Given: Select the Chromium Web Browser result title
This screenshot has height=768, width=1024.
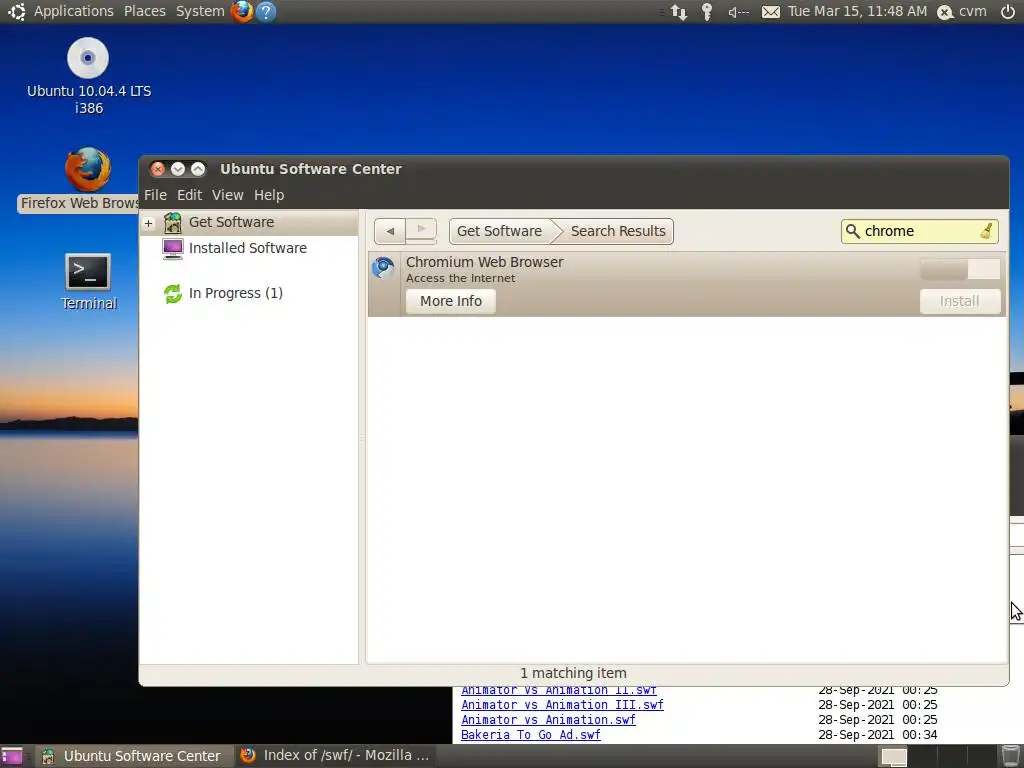Looking at the screenshot, I should 485,262.
